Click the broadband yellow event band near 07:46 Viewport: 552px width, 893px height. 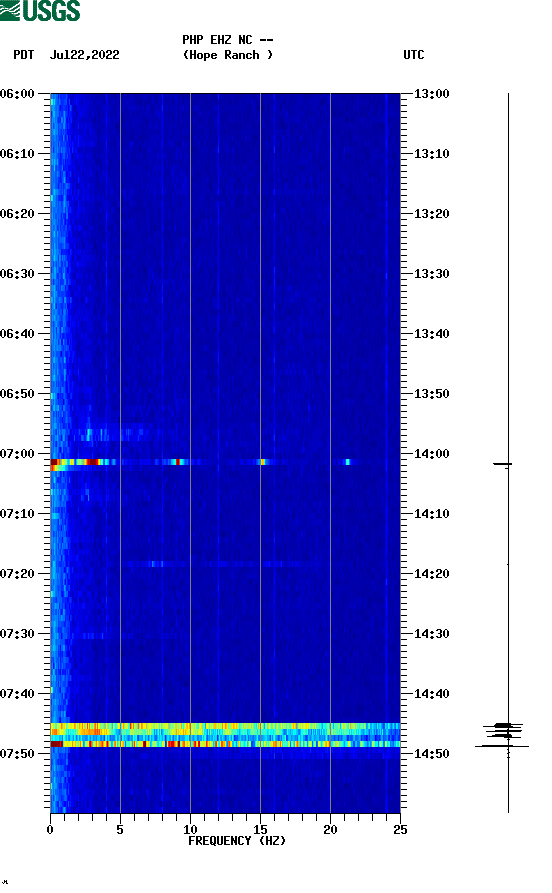click(x=226, y=729)
